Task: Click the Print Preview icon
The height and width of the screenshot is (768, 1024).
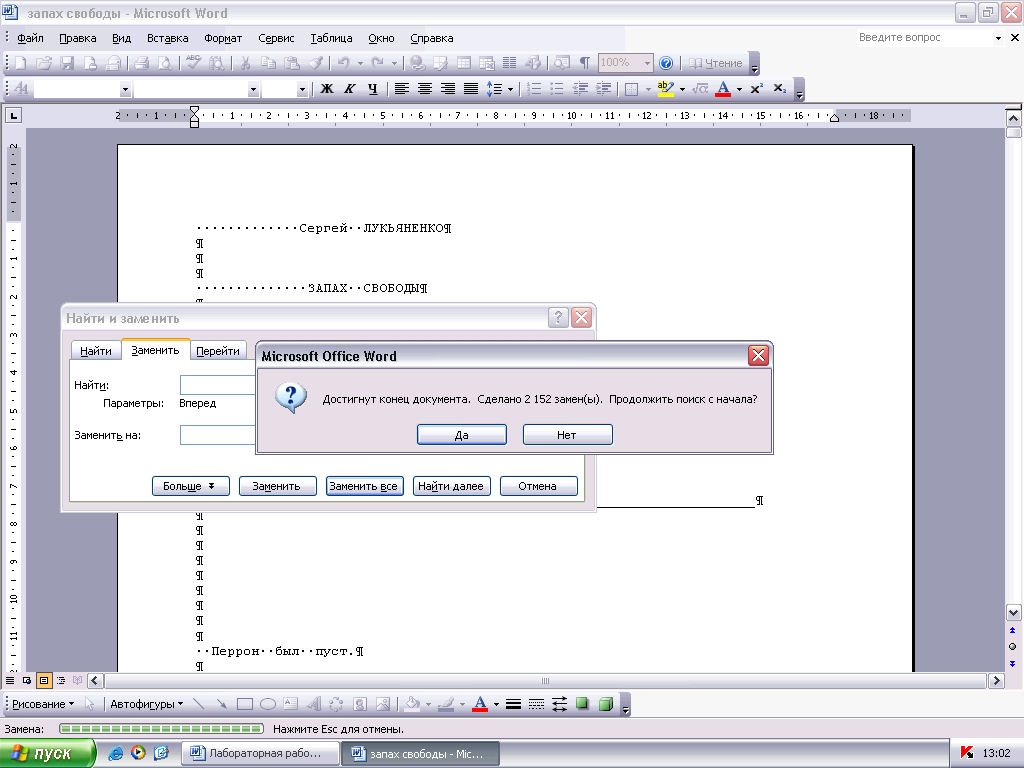Action: point(165,63)
